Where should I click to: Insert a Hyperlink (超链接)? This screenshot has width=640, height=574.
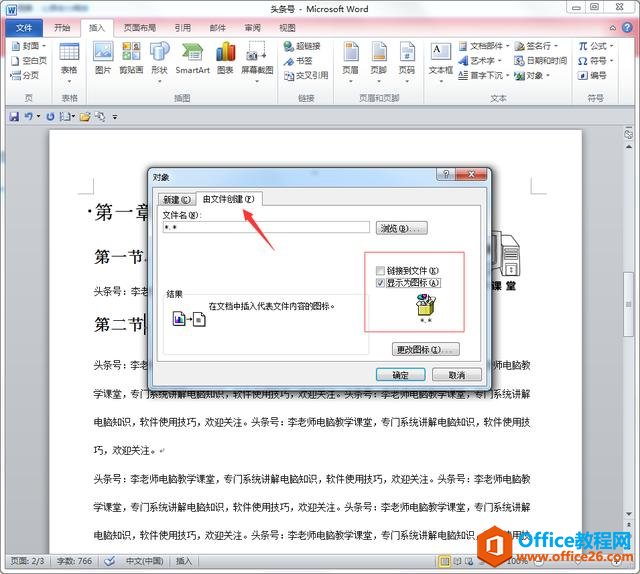click(x=302, y=46)
